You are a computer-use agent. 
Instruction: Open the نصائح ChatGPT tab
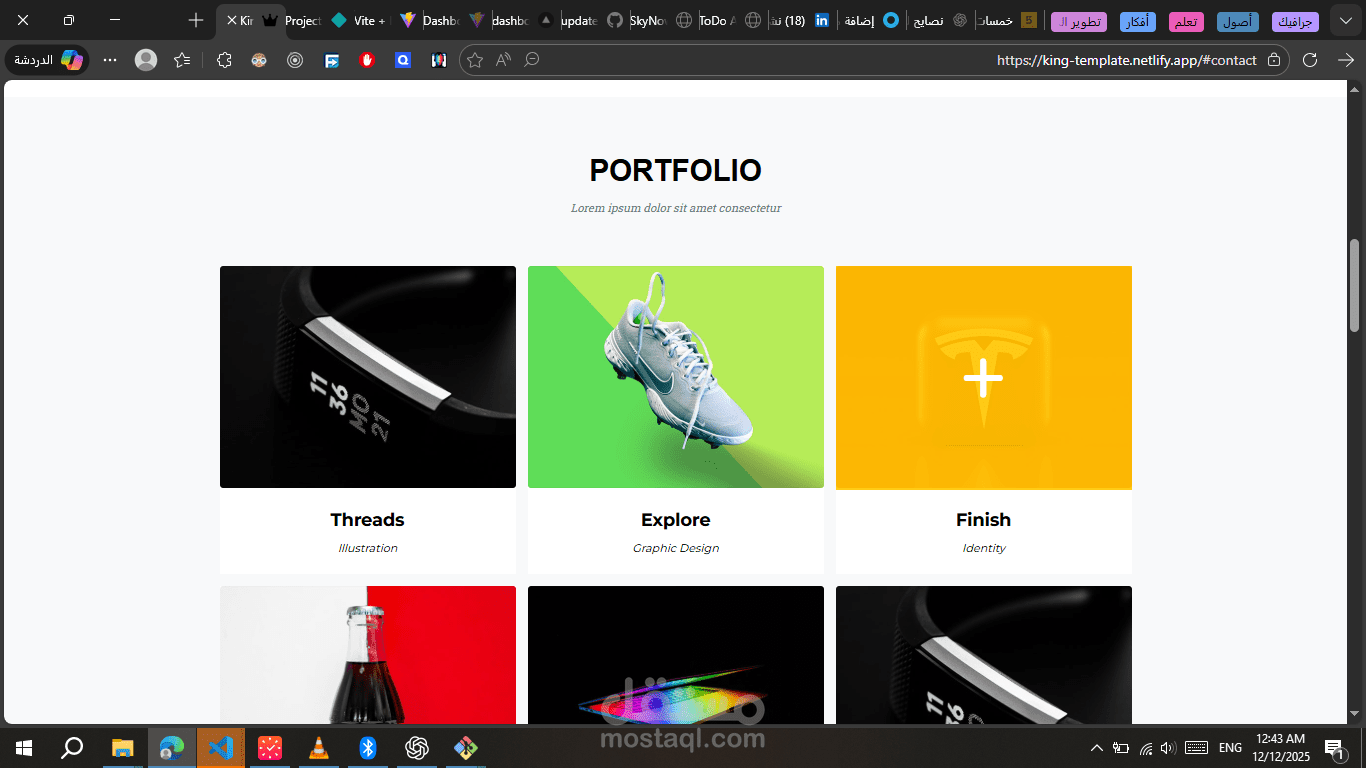pos(943,20)
